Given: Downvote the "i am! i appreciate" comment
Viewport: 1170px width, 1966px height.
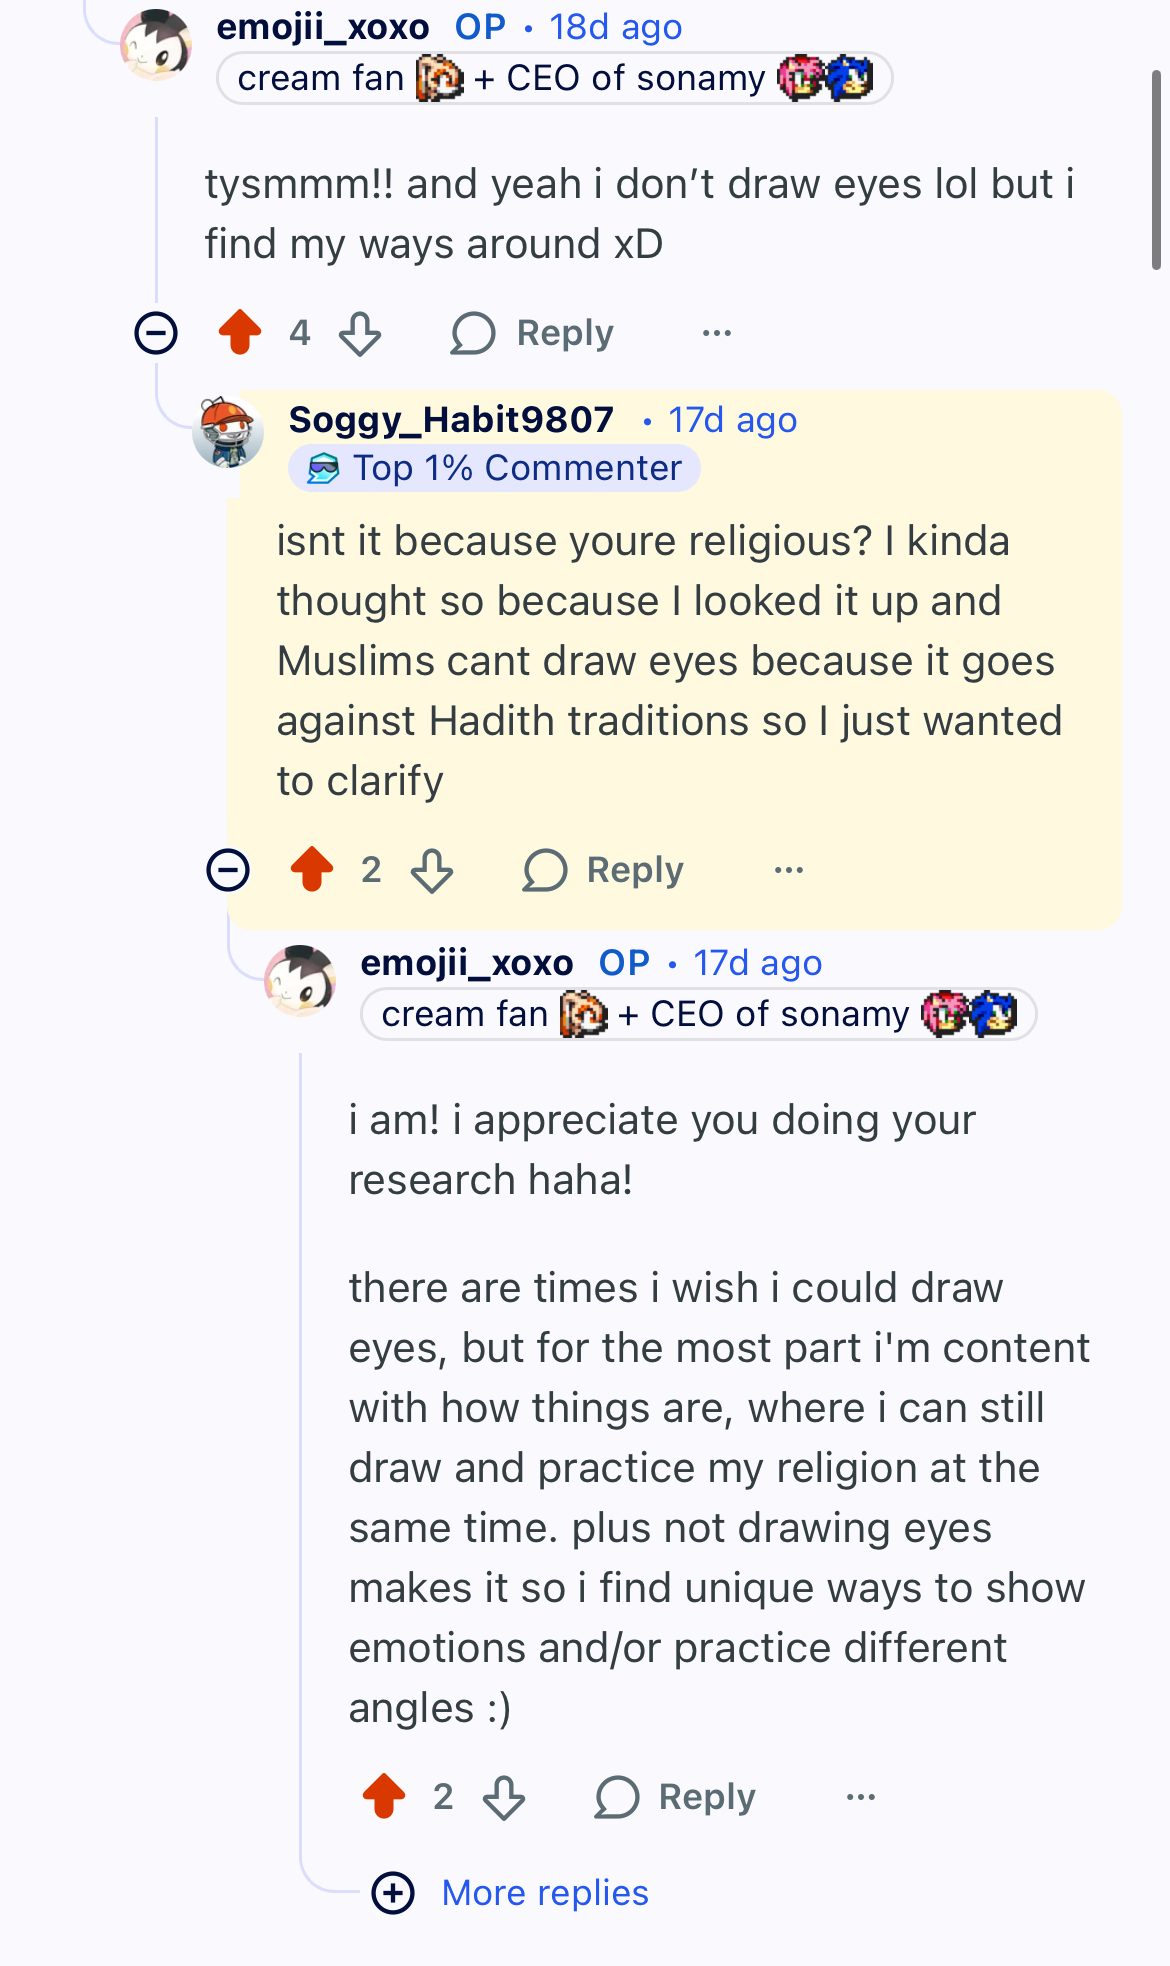Looking at the screenshot, I should tap(504, 1797).
